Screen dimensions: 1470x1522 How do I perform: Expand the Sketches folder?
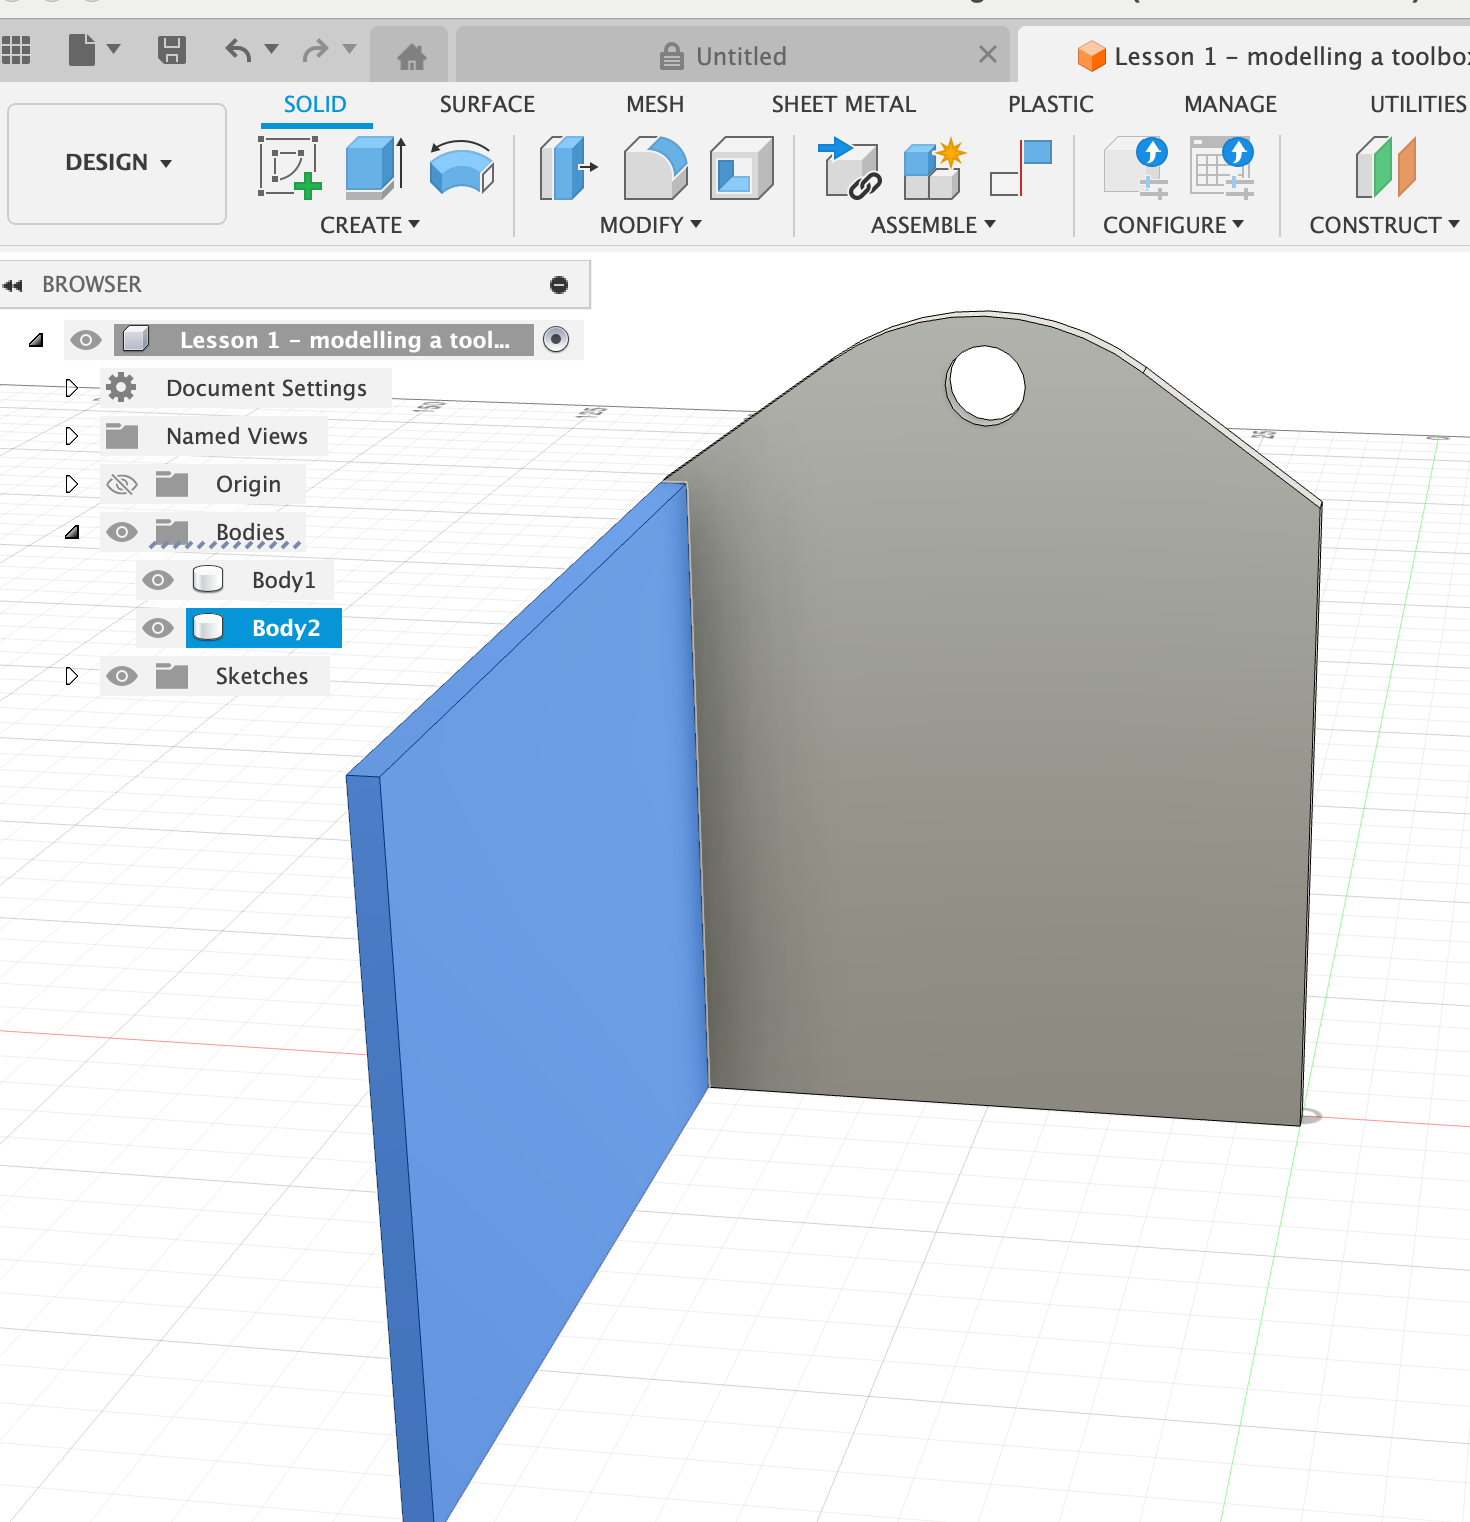(x=71, y=676)
